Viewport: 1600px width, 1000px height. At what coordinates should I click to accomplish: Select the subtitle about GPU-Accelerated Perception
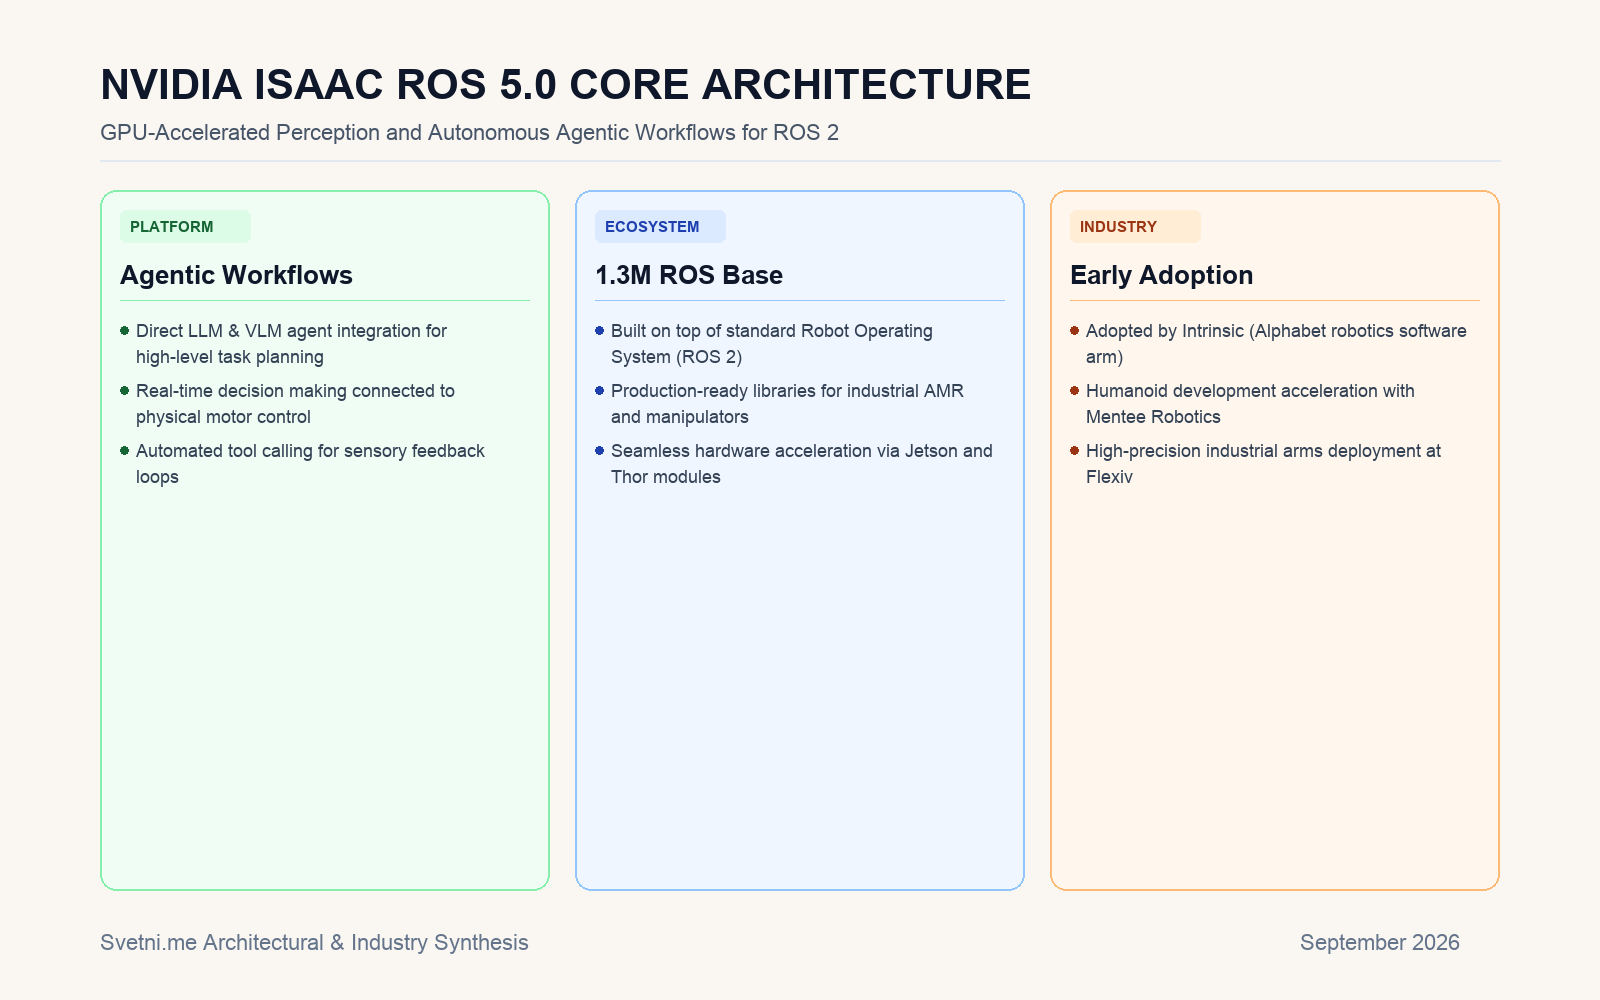coord(470,132)
